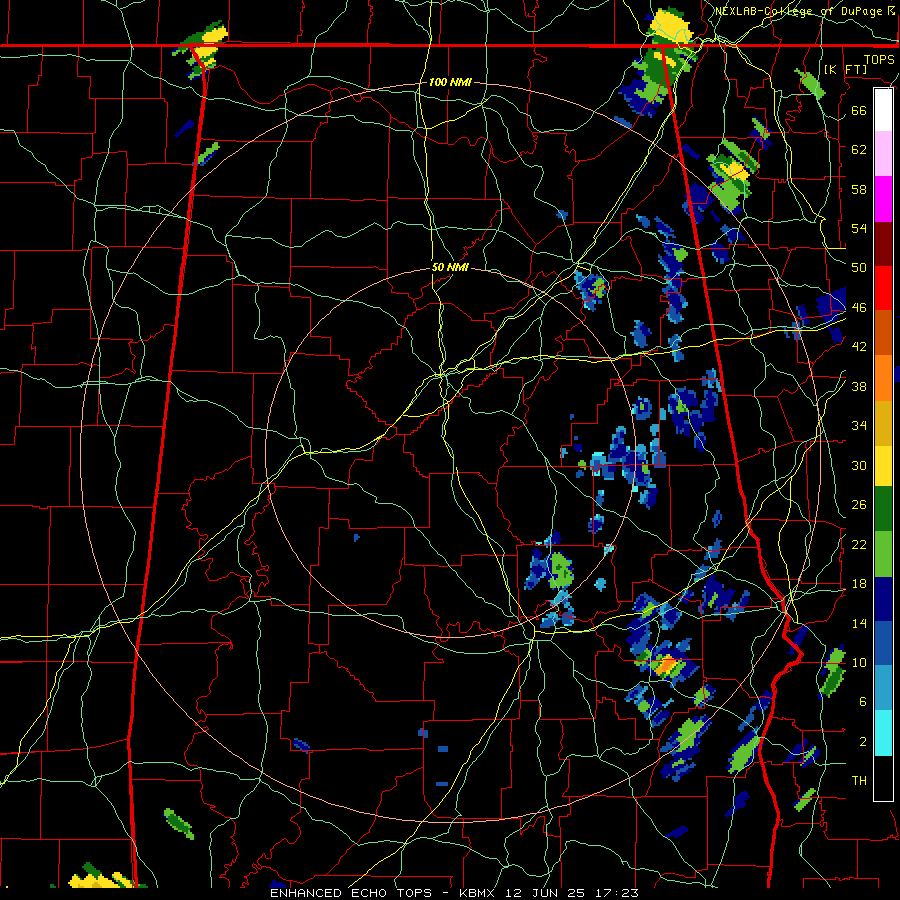Click the '58' legend value
The image size is (900, 900).
click(x=859, y=189)
